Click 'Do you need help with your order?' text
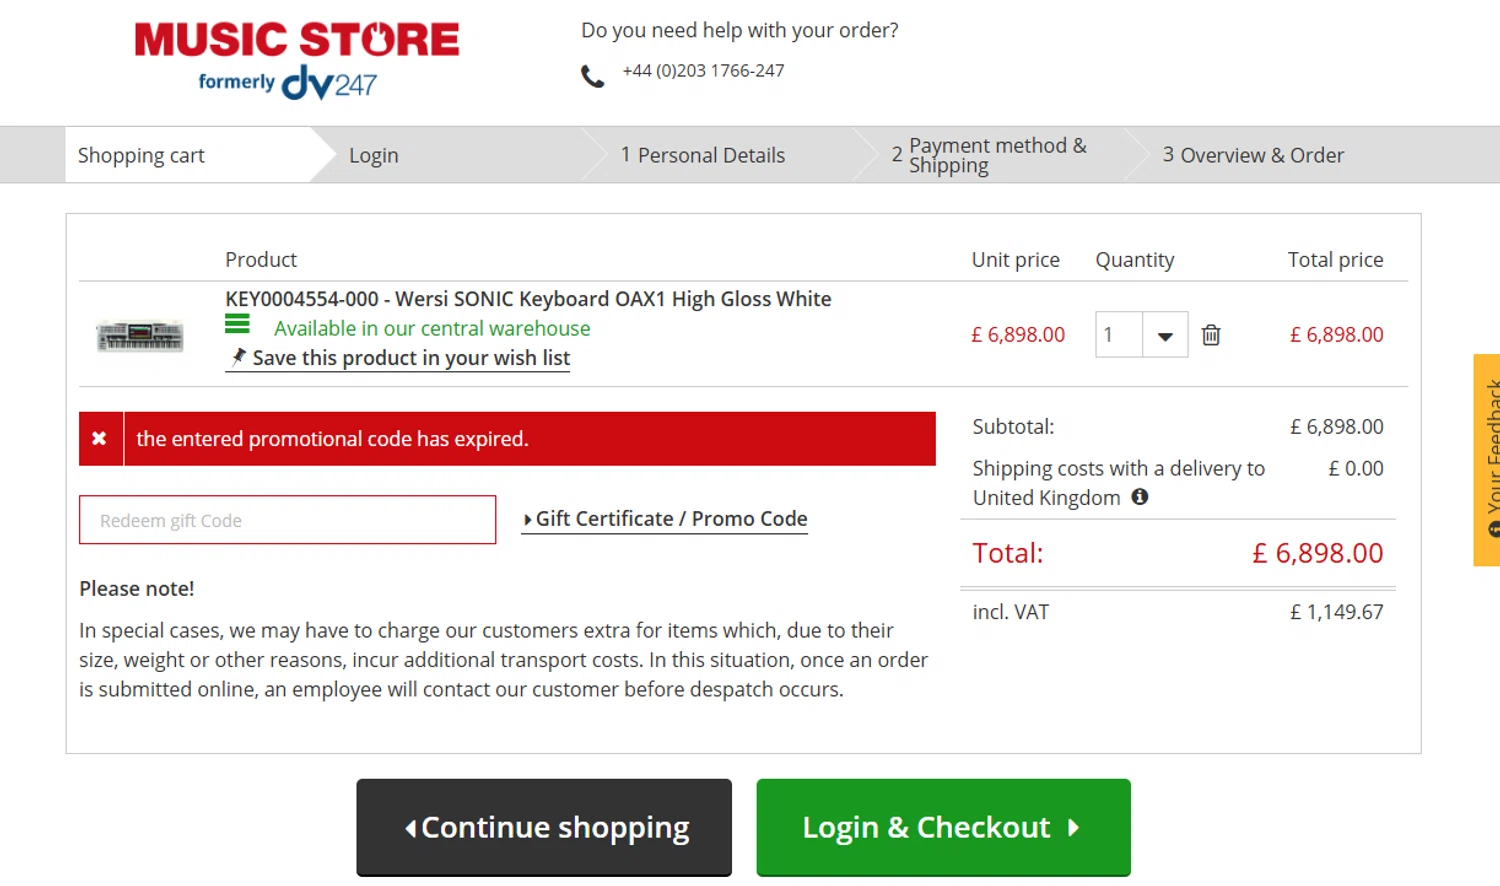 pos(740,30)
